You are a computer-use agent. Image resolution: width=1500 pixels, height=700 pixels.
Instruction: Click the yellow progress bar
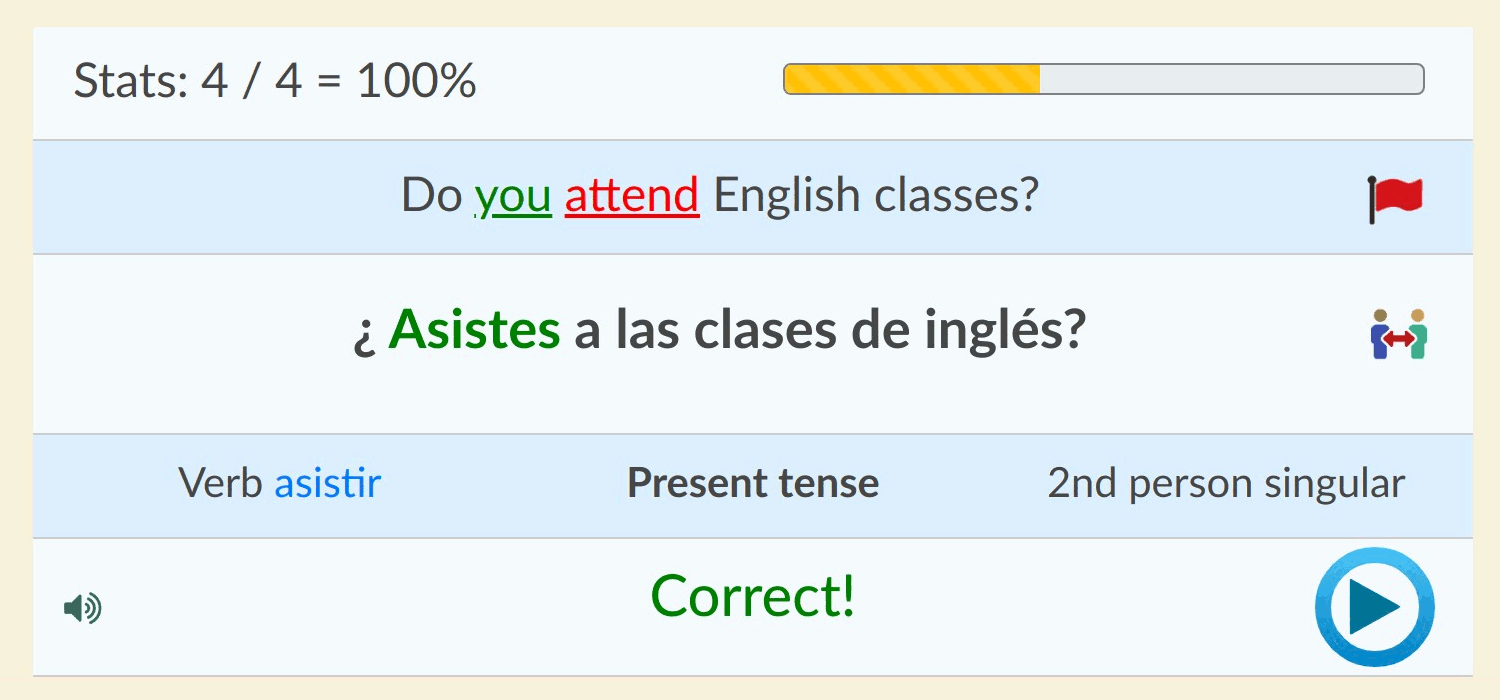912,77
